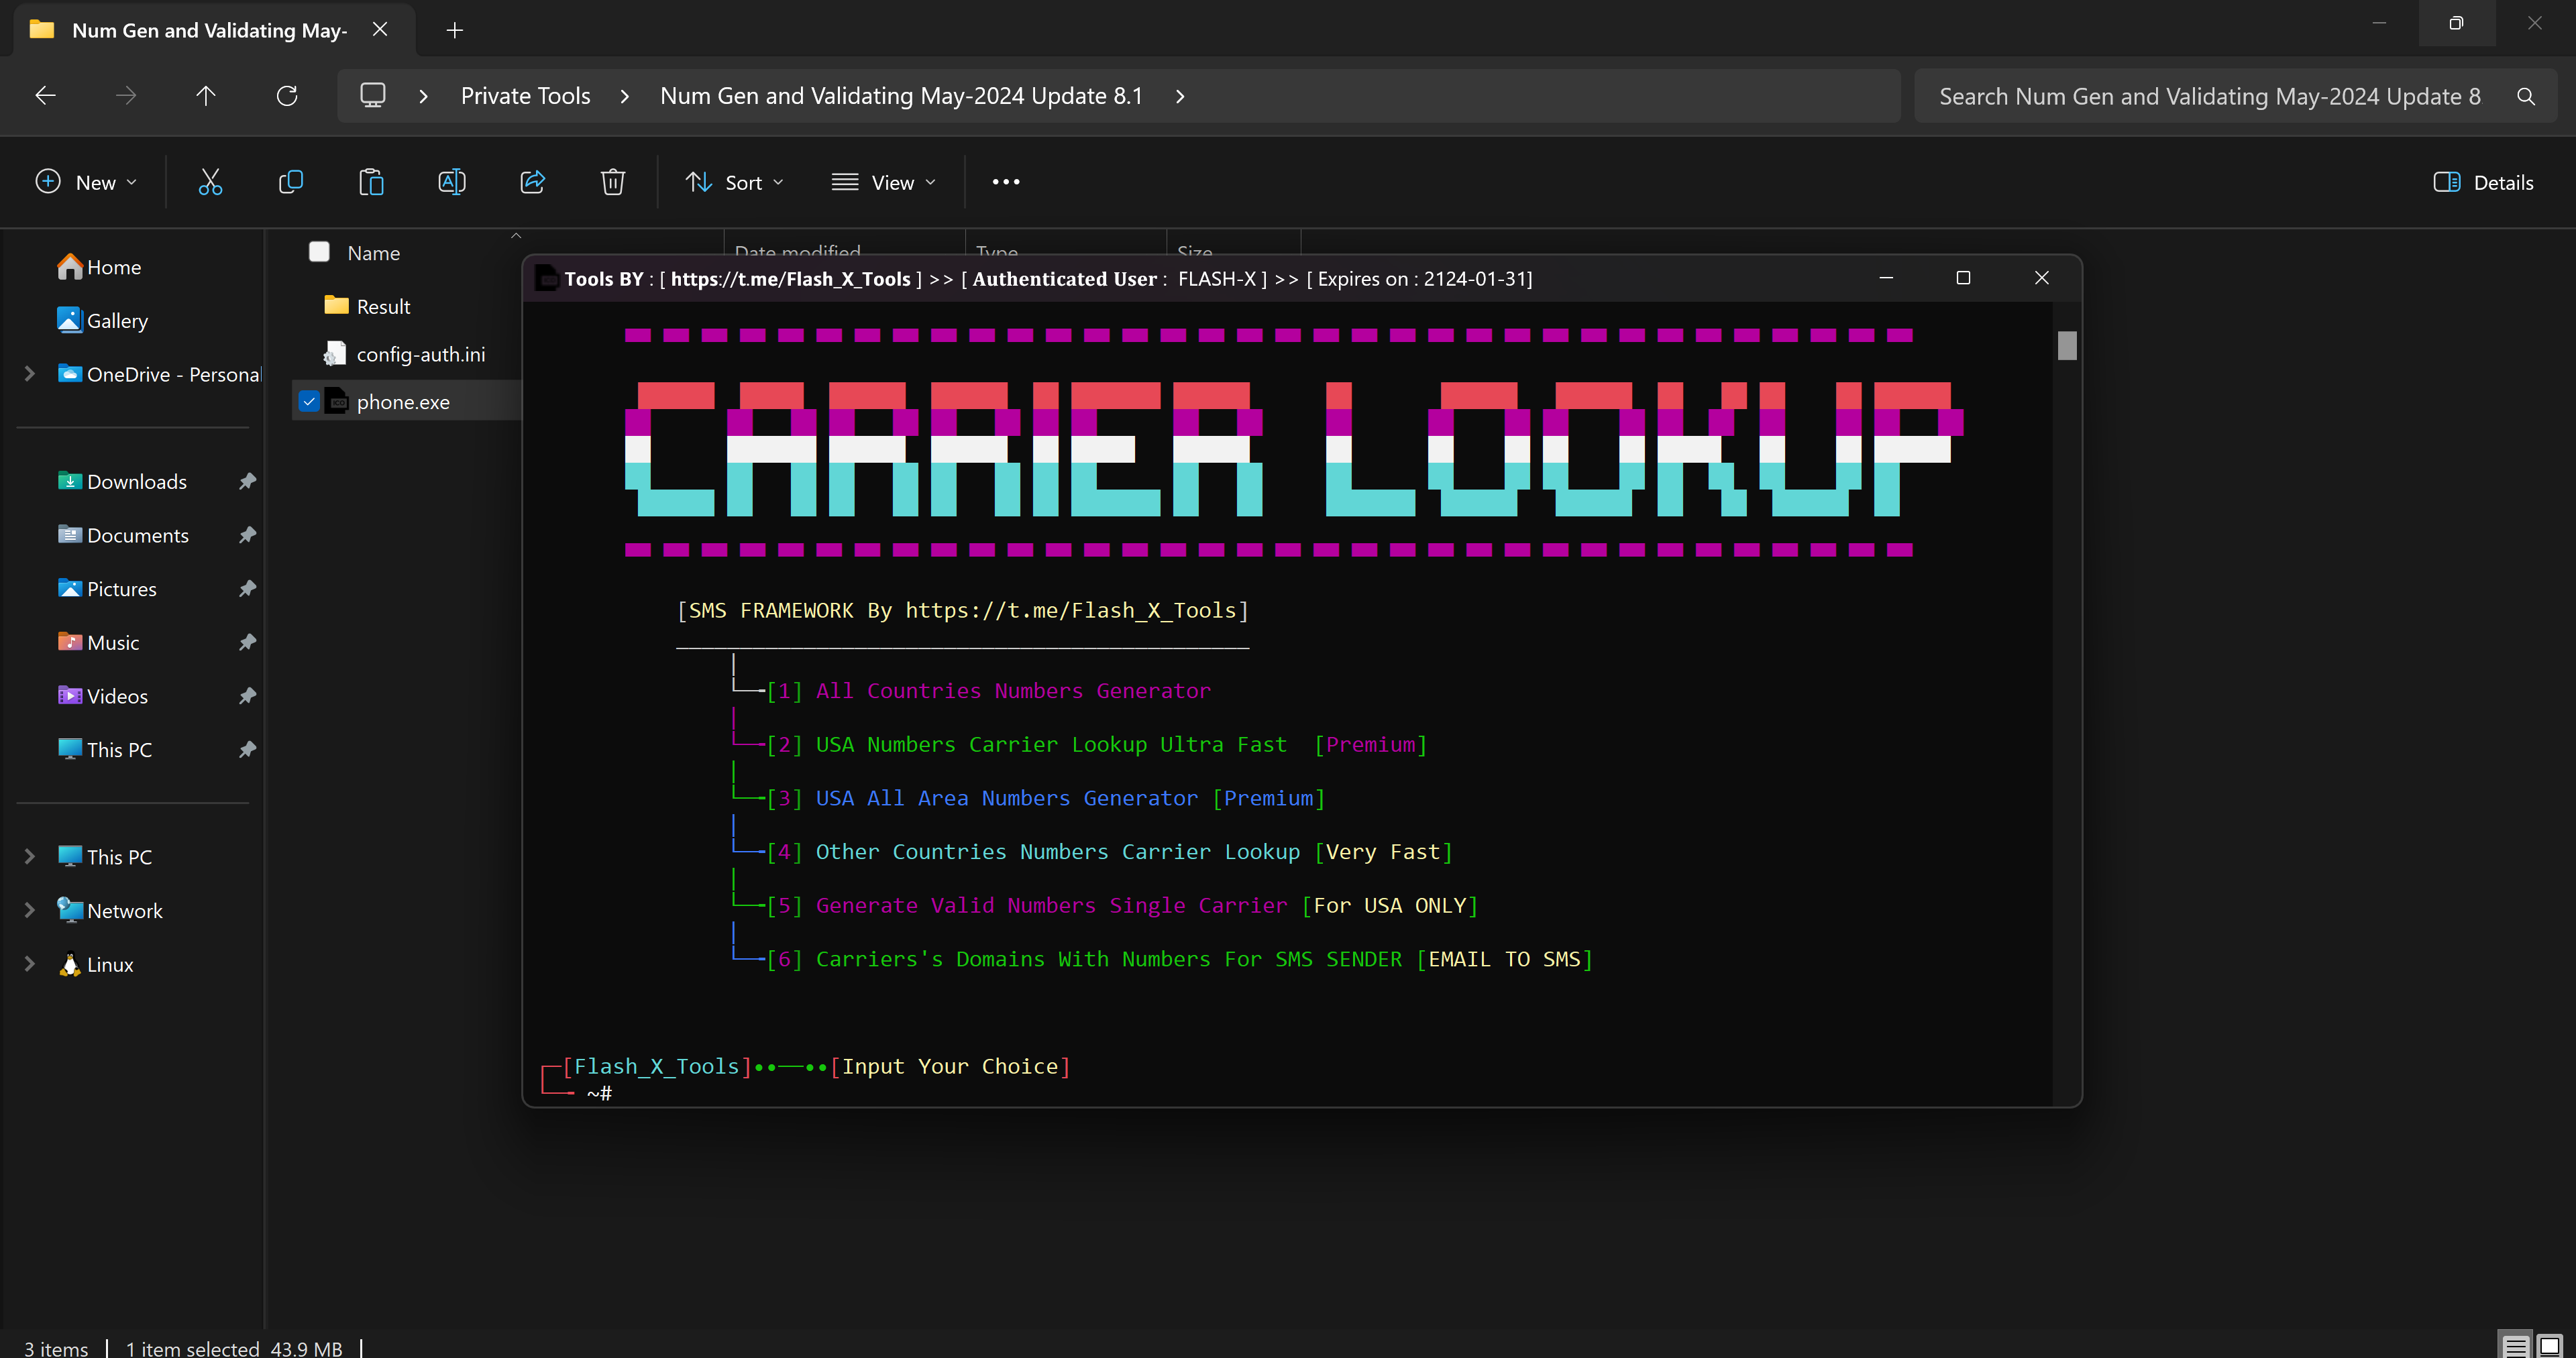Click the Num Gen and Validating breadcrumb
Image resolution: width=2576 pixels, height=1358 pixels.
click(901, 96)
